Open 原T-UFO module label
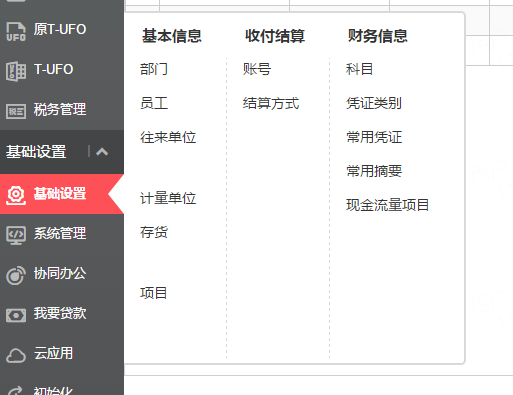 pyautogui.click(x=60, y=29)
